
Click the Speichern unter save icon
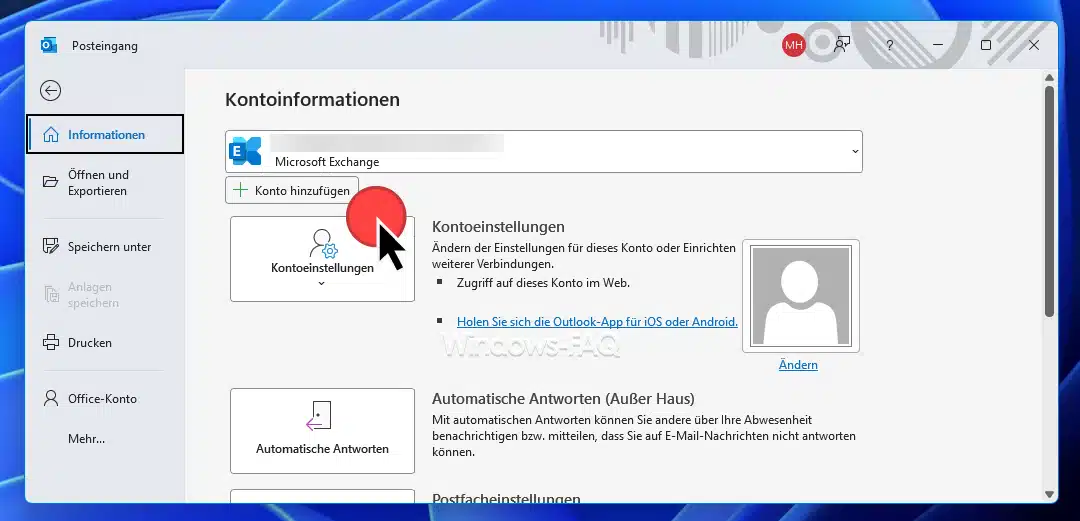[x=51, y=247]
